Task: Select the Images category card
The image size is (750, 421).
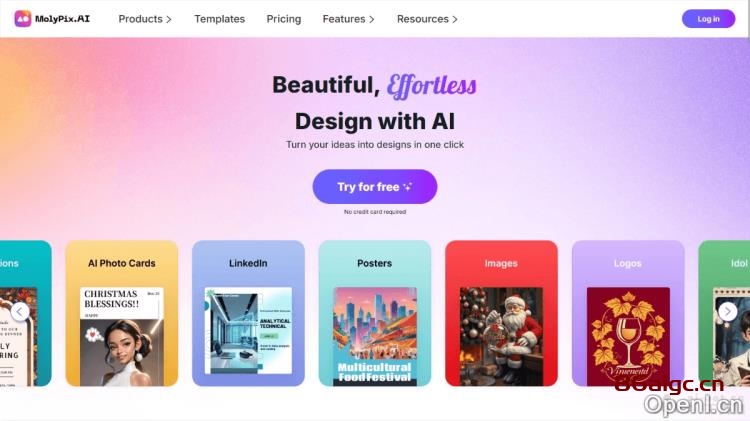Action: tap(501, 313)
